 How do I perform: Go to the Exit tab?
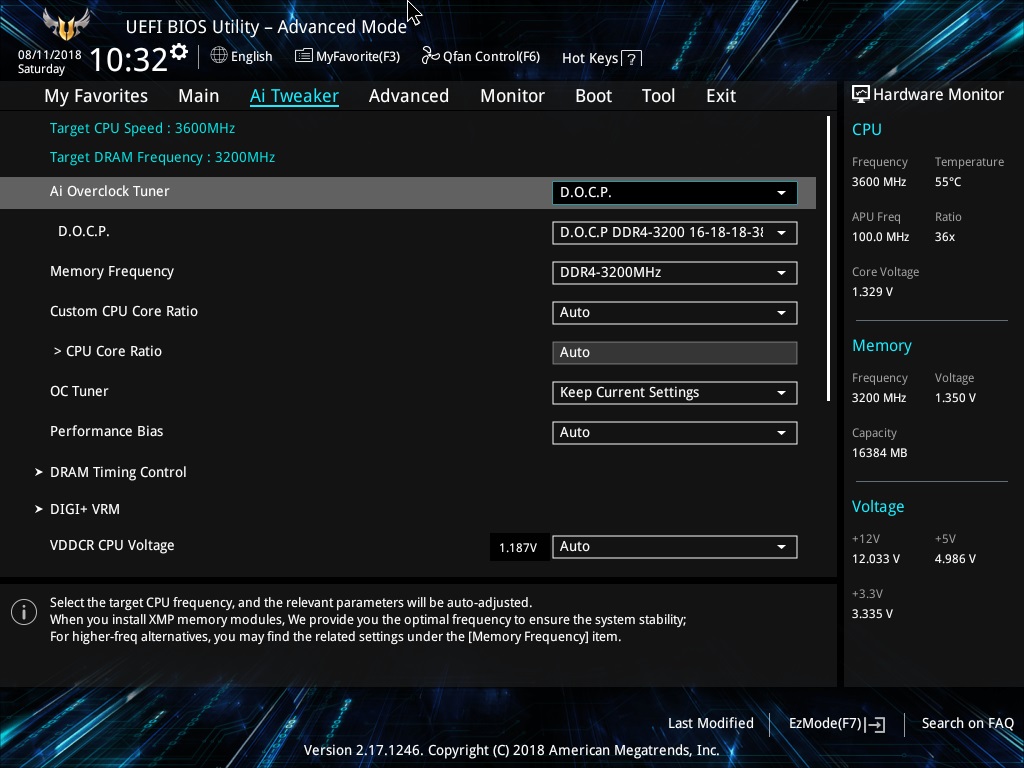pos(721,96)
